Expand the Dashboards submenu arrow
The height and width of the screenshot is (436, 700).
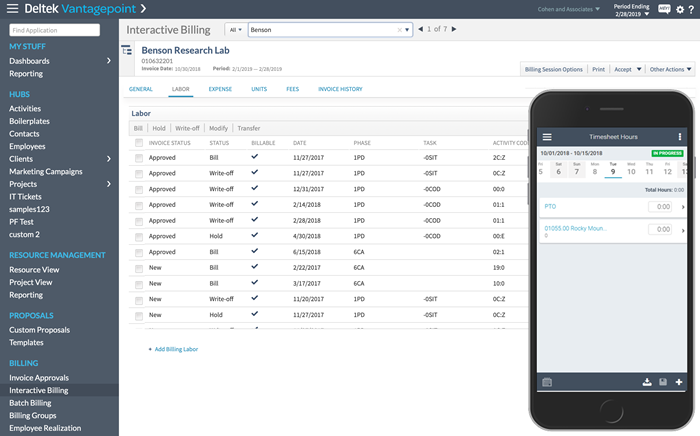109,61
